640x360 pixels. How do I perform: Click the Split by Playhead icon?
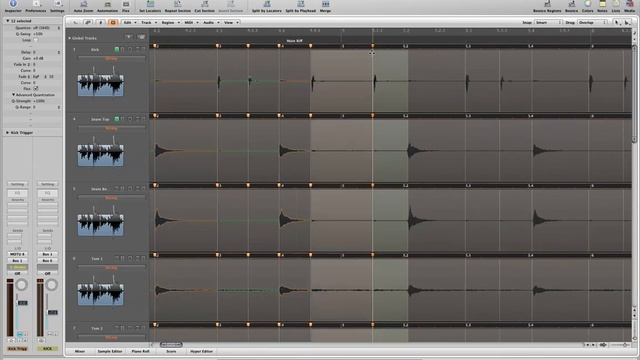tap(300, 4)
